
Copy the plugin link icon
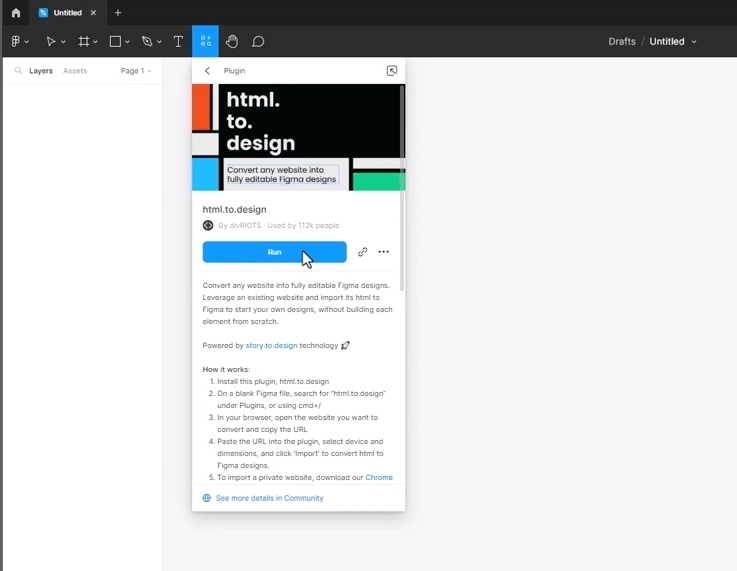362,252
